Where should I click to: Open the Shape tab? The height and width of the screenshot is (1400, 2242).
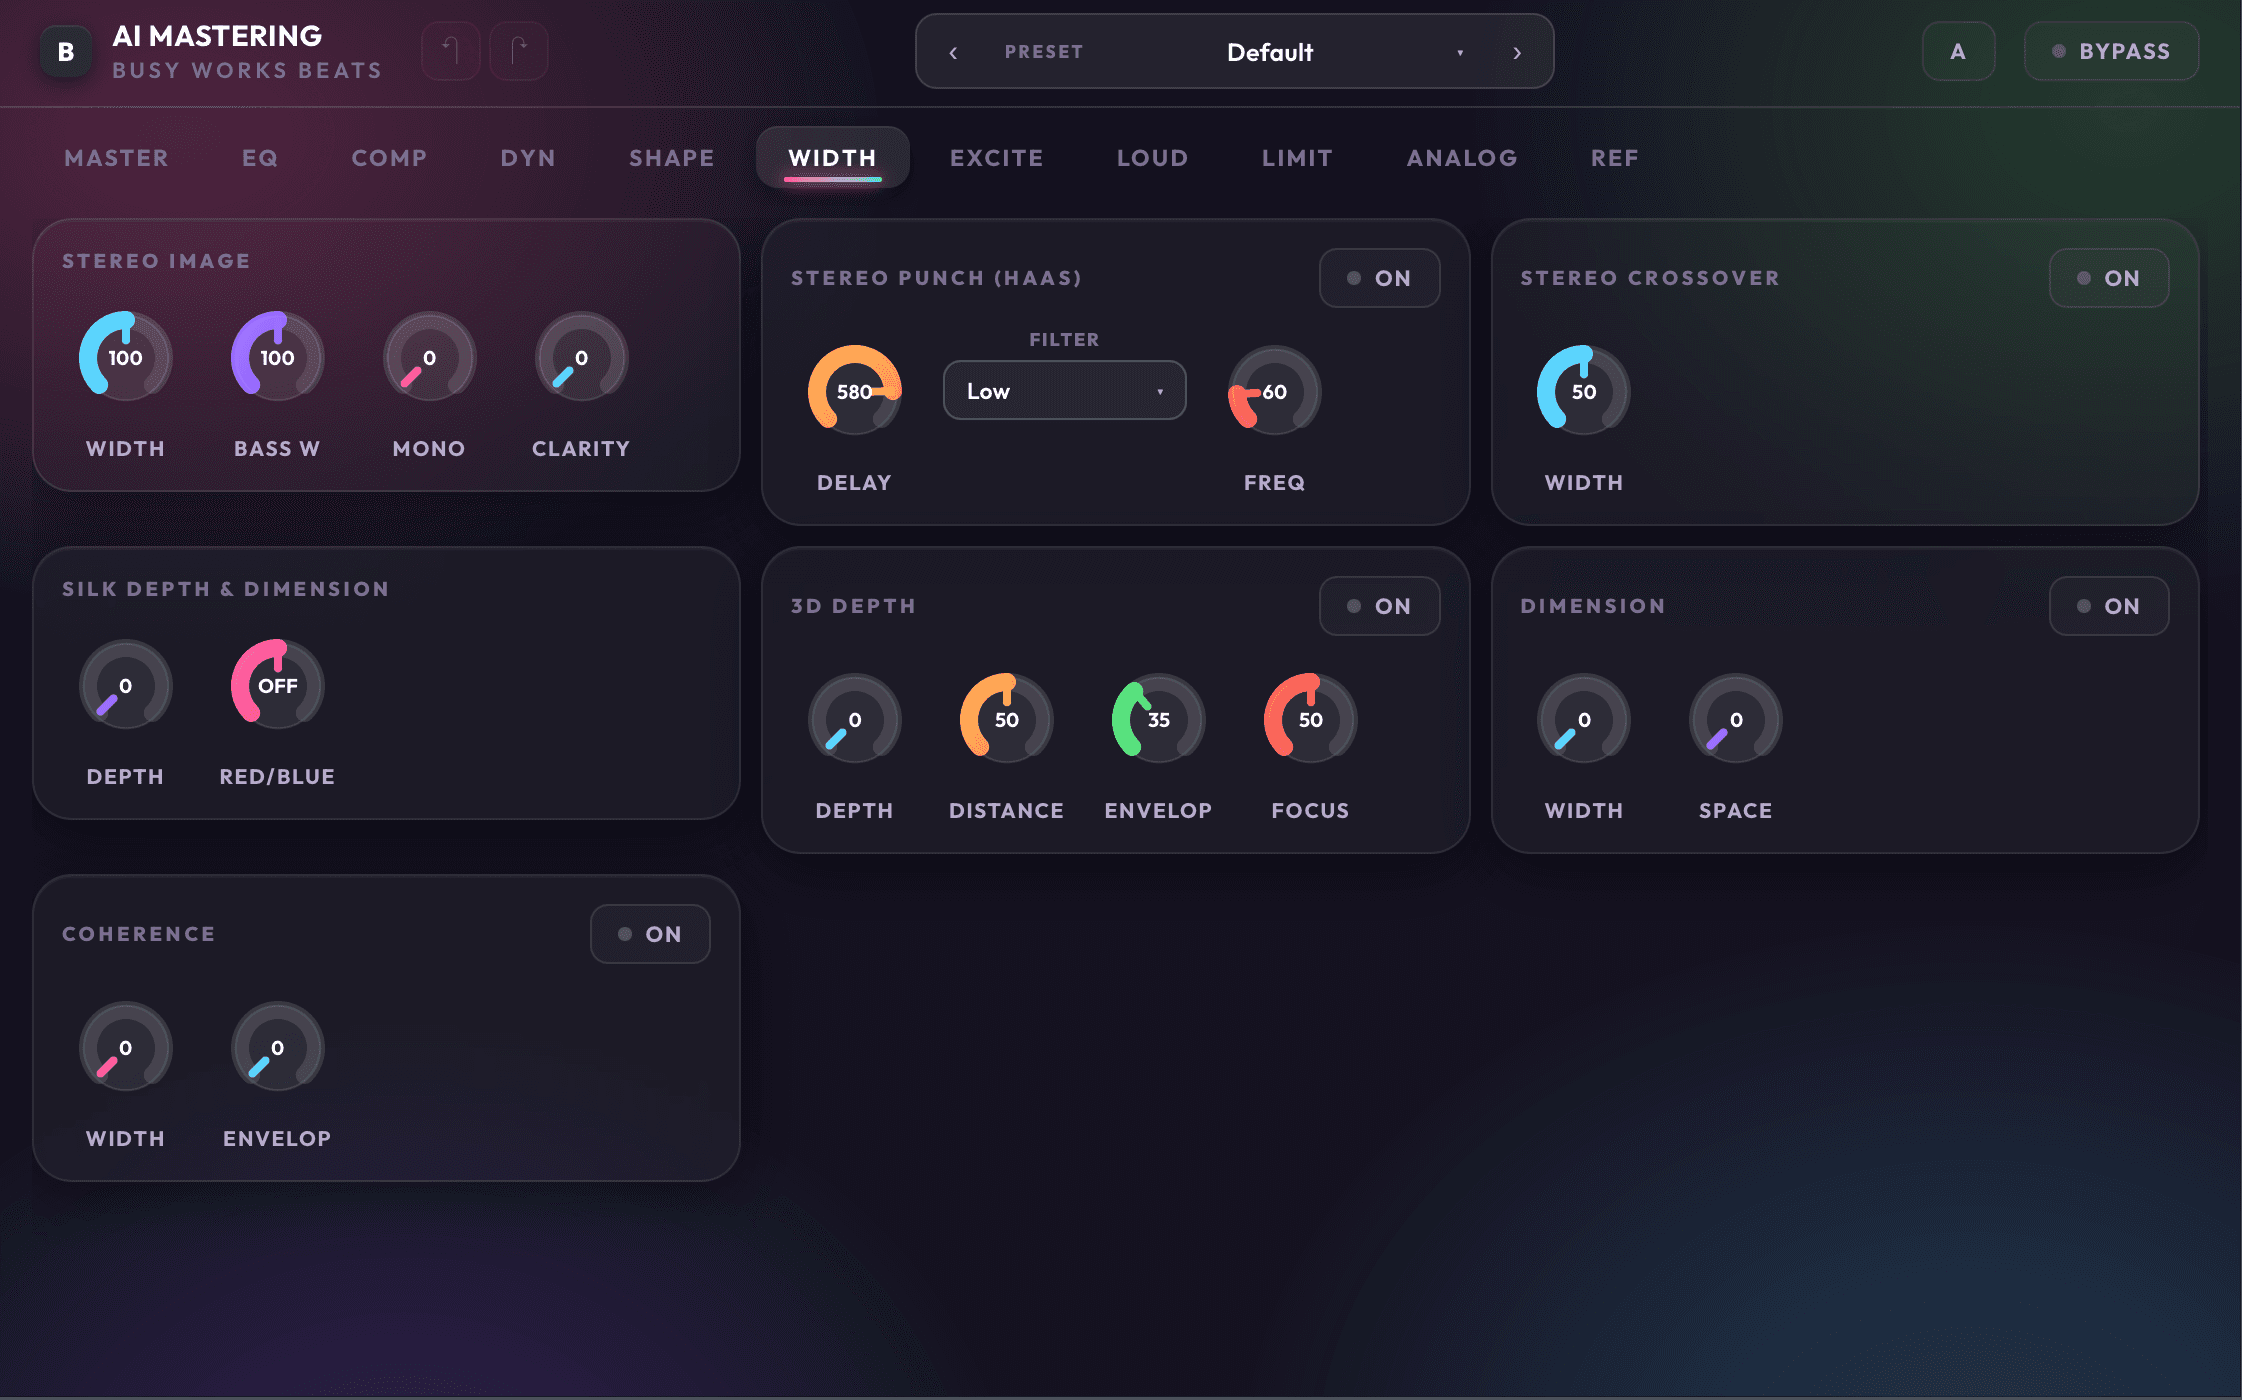pyautogui.click(x=672, y=158)
